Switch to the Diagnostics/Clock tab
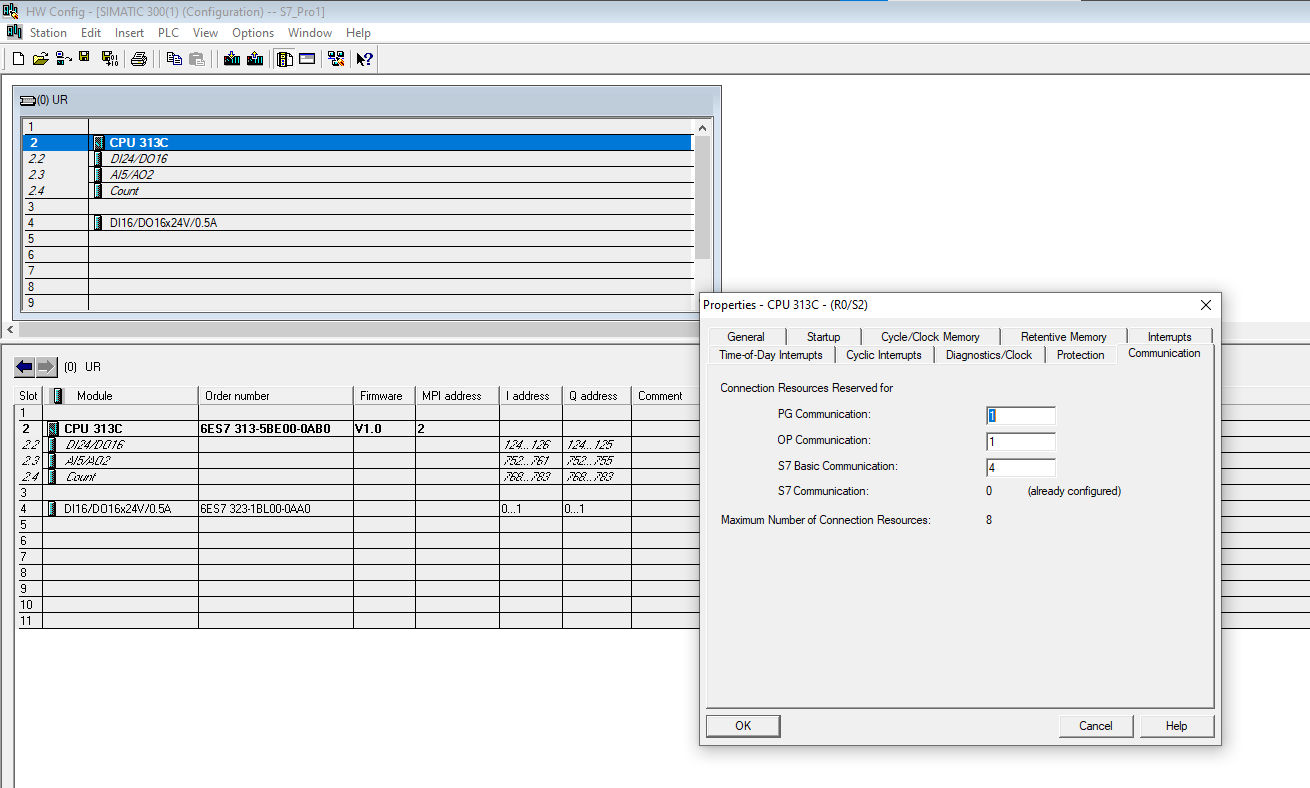This screenshot has height=788, width=1310. [x=989, y=355]
